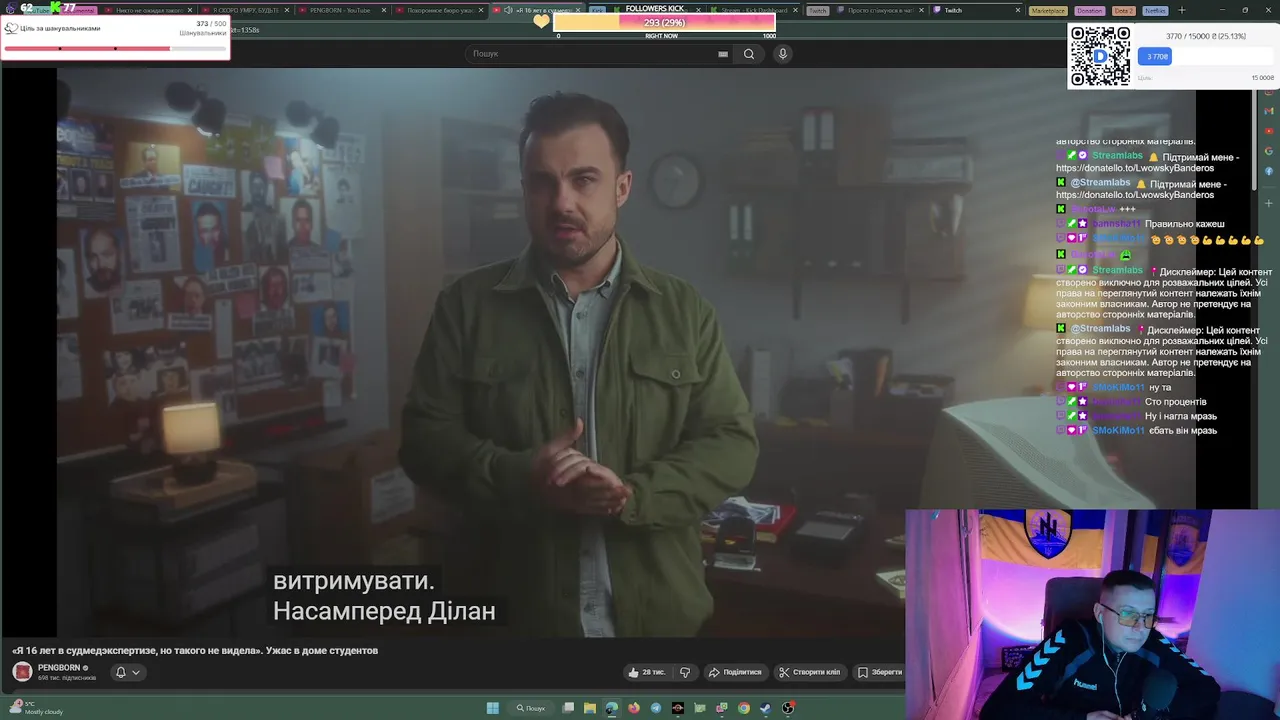
Task: Open first donatello.to/LwowskyBanderos chat link
Action: click(x=1135, y=168)
